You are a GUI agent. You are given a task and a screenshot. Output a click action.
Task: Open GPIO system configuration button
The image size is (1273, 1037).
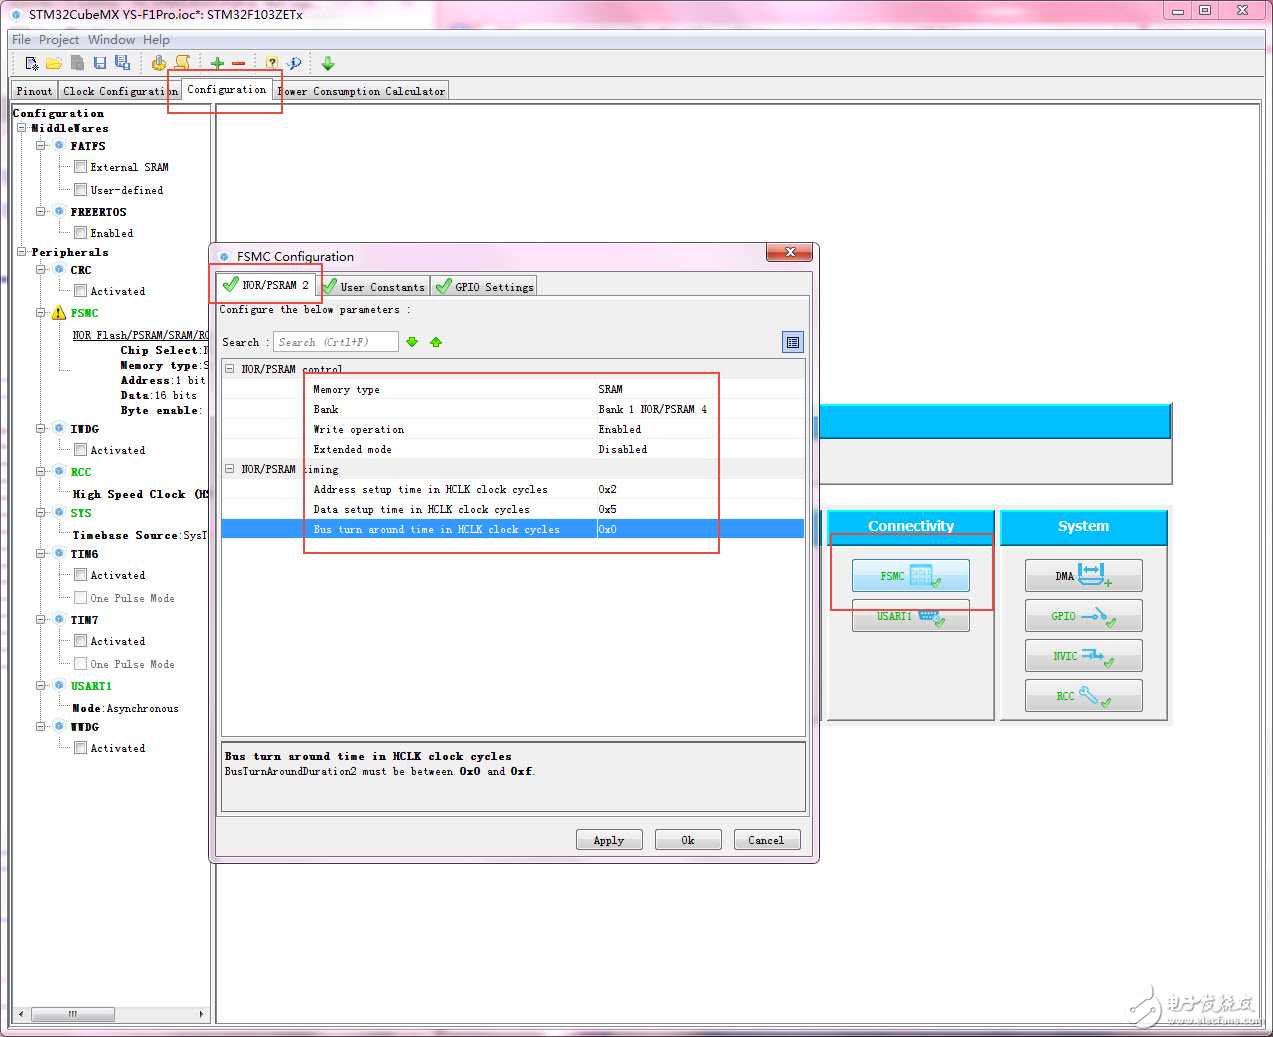coord(1083,616)
